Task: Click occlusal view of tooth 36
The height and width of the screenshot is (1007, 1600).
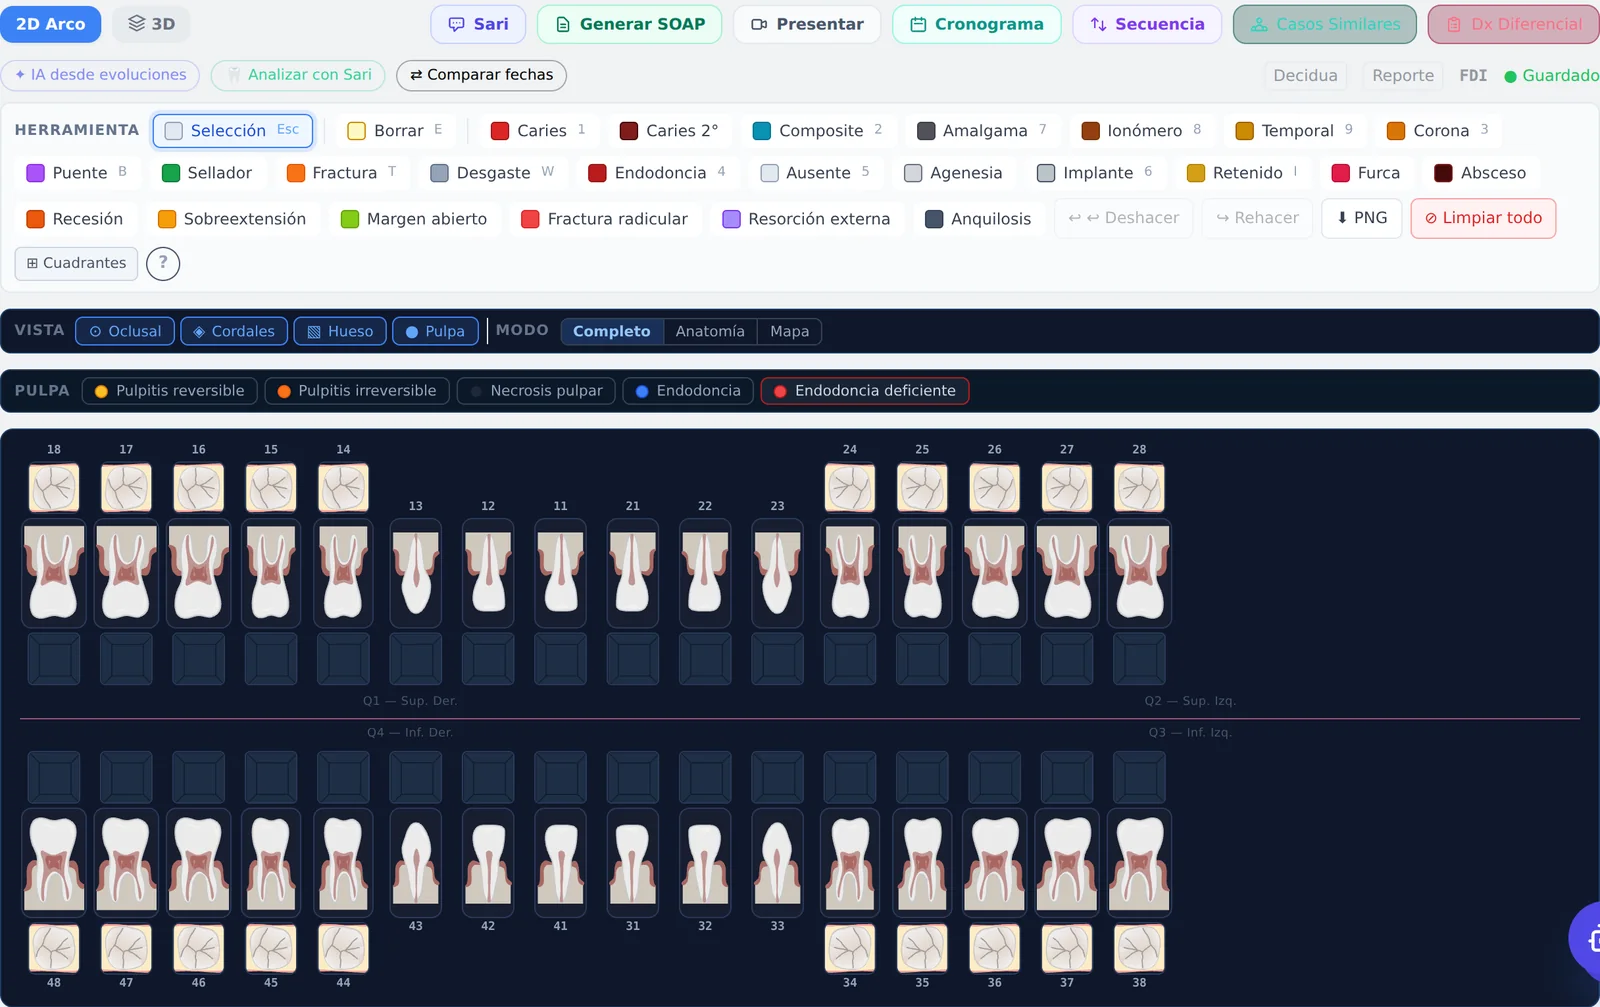Action: (x=995, y=948)
